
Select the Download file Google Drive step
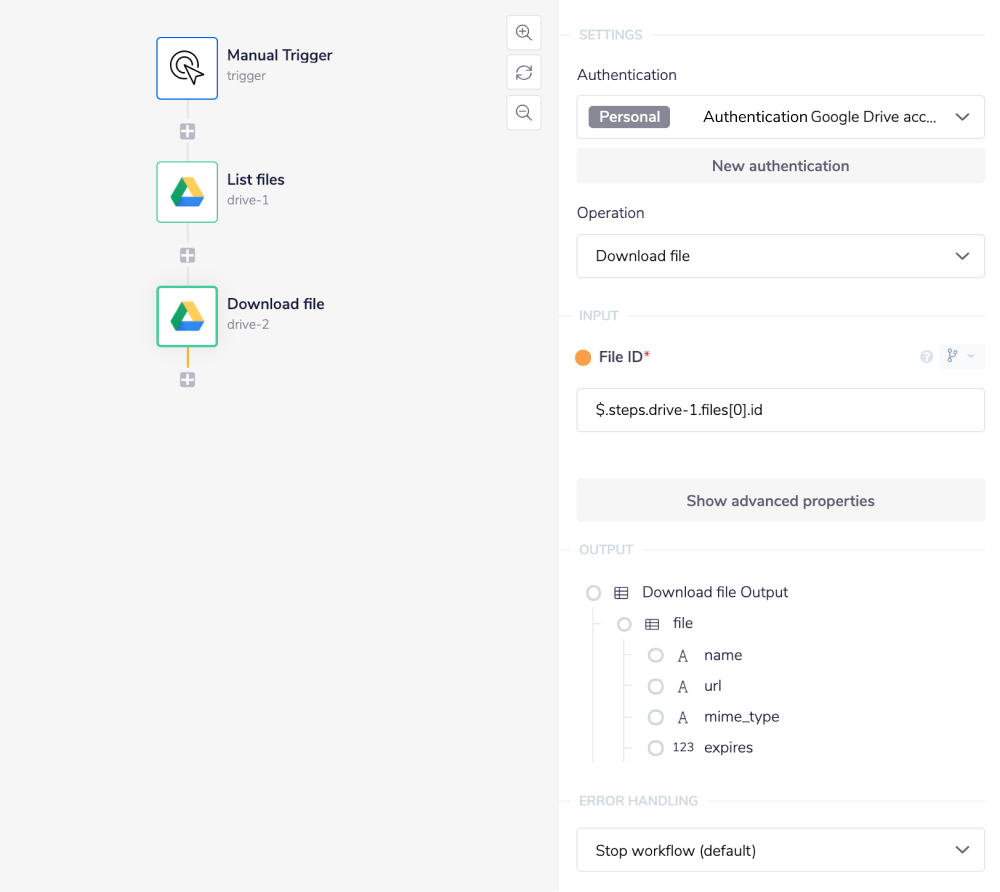click(187, 316)
